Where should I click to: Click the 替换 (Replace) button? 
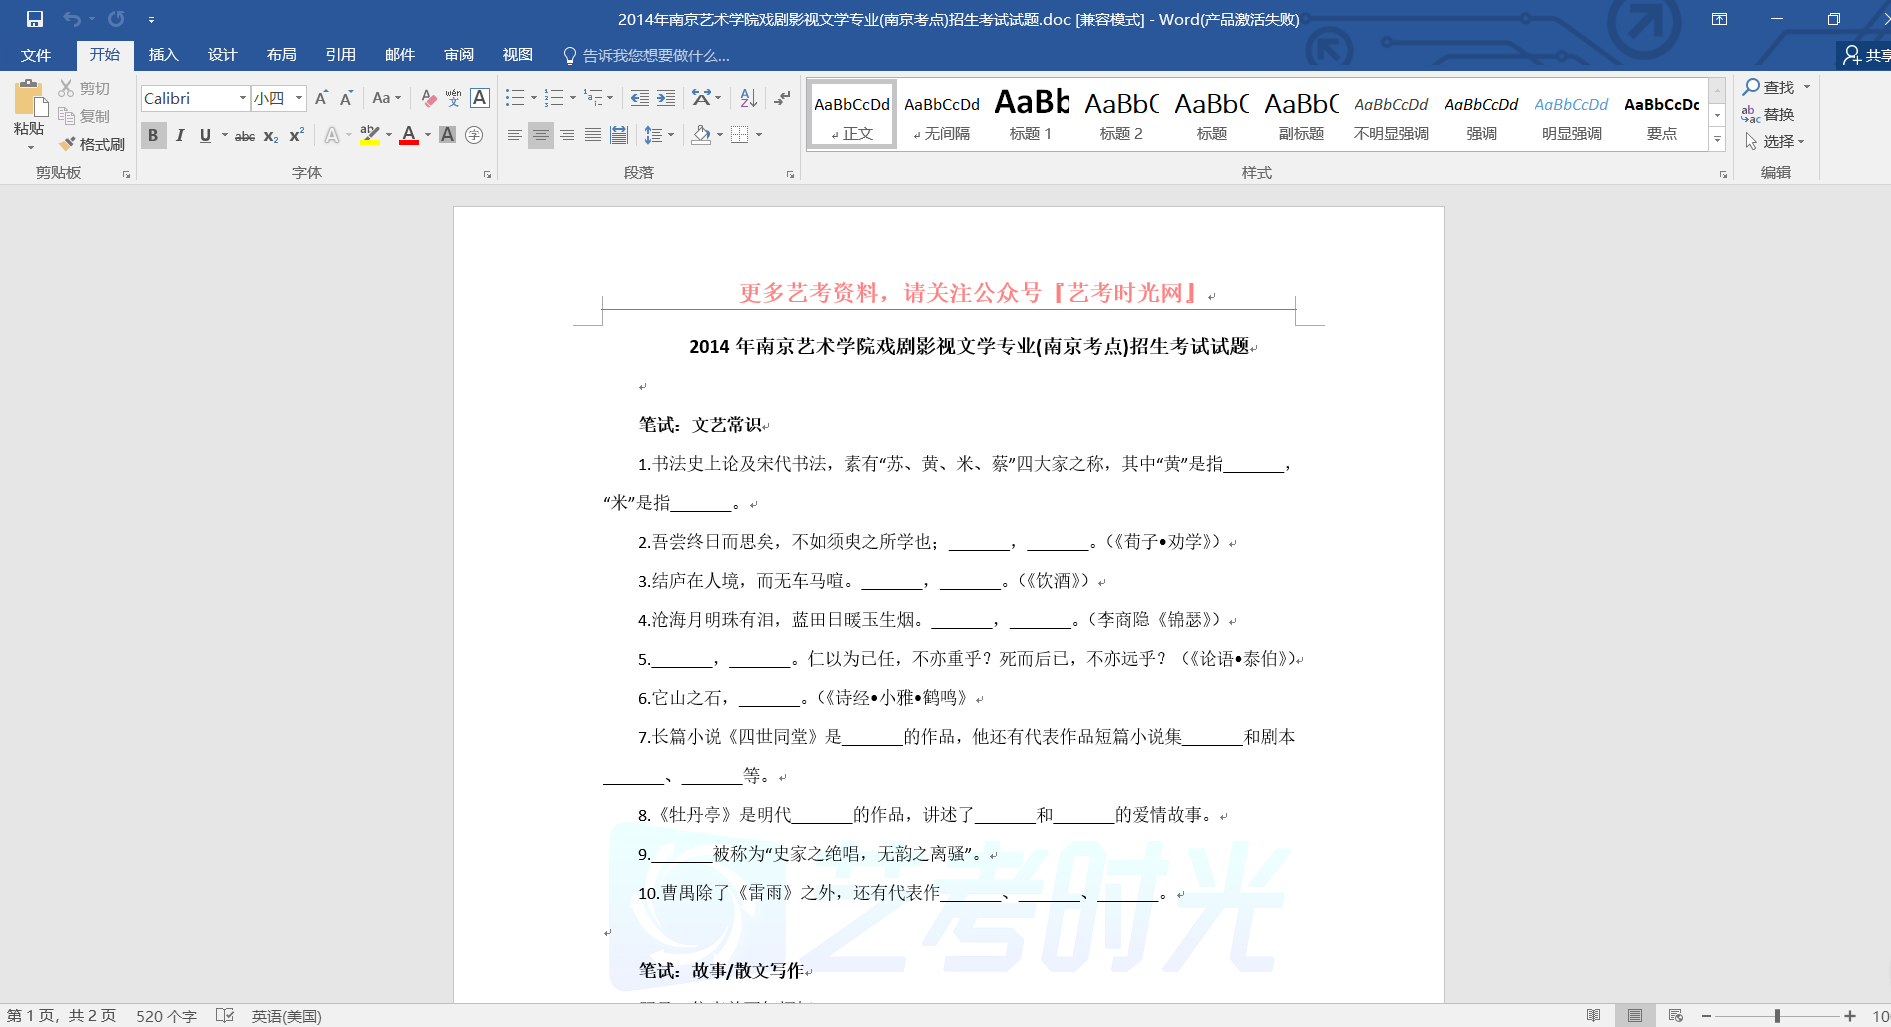click(x=1768, y=114)
